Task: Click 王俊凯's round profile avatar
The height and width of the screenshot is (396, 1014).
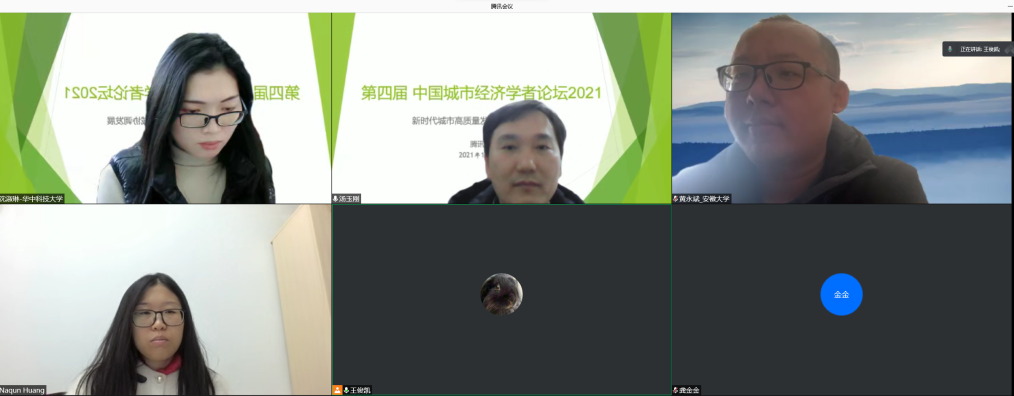Action: coord(501,294)
